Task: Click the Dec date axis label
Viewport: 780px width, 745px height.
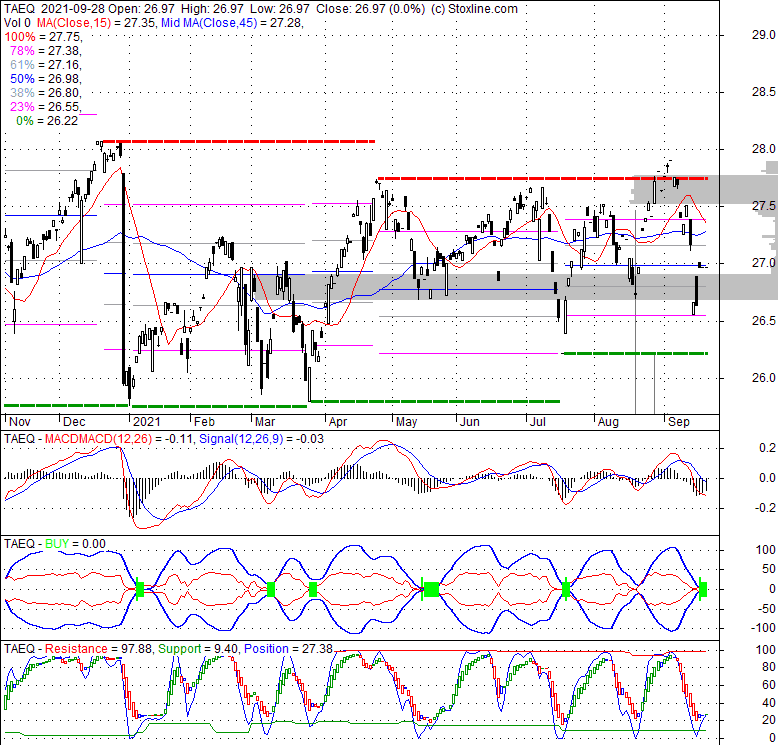Action: [74, 422]
